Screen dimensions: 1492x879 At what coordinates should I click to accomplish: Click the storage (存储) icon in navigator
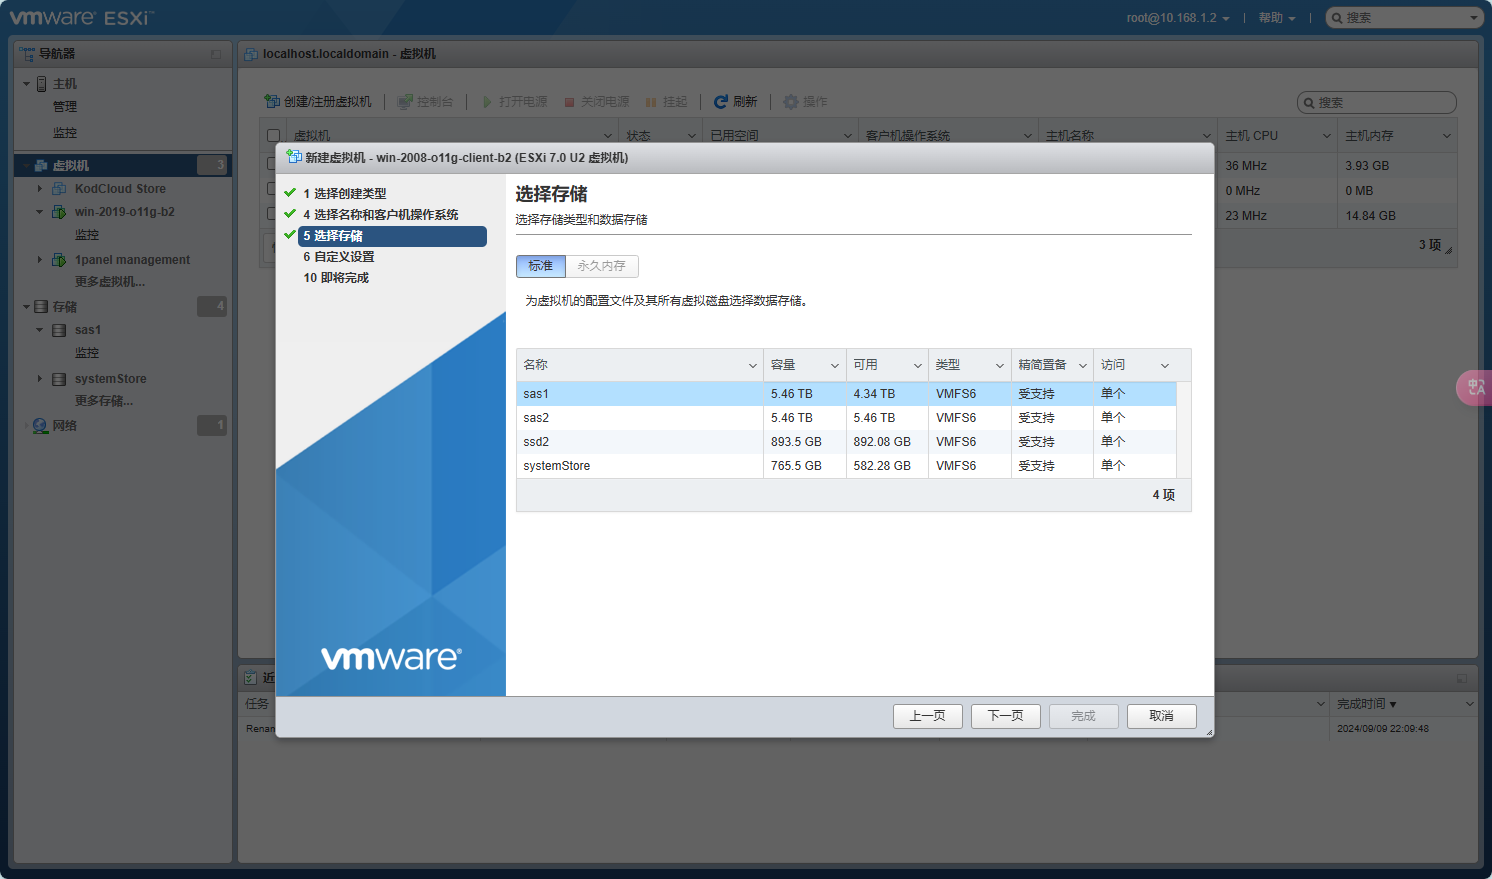tap(41, 307)
